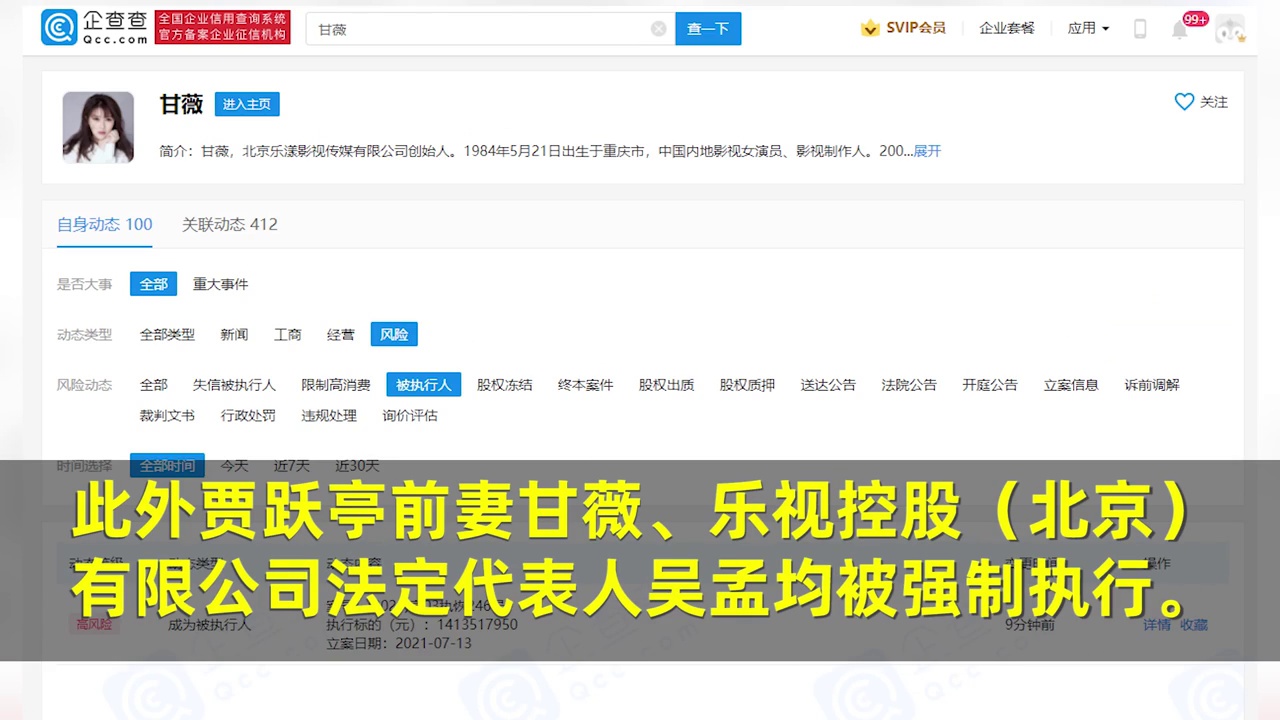The height and width of the screenshot is (720, 1280).
Task: Click 甘薇's profile photo
Action: pyautogui.click(x=98, y=127)
